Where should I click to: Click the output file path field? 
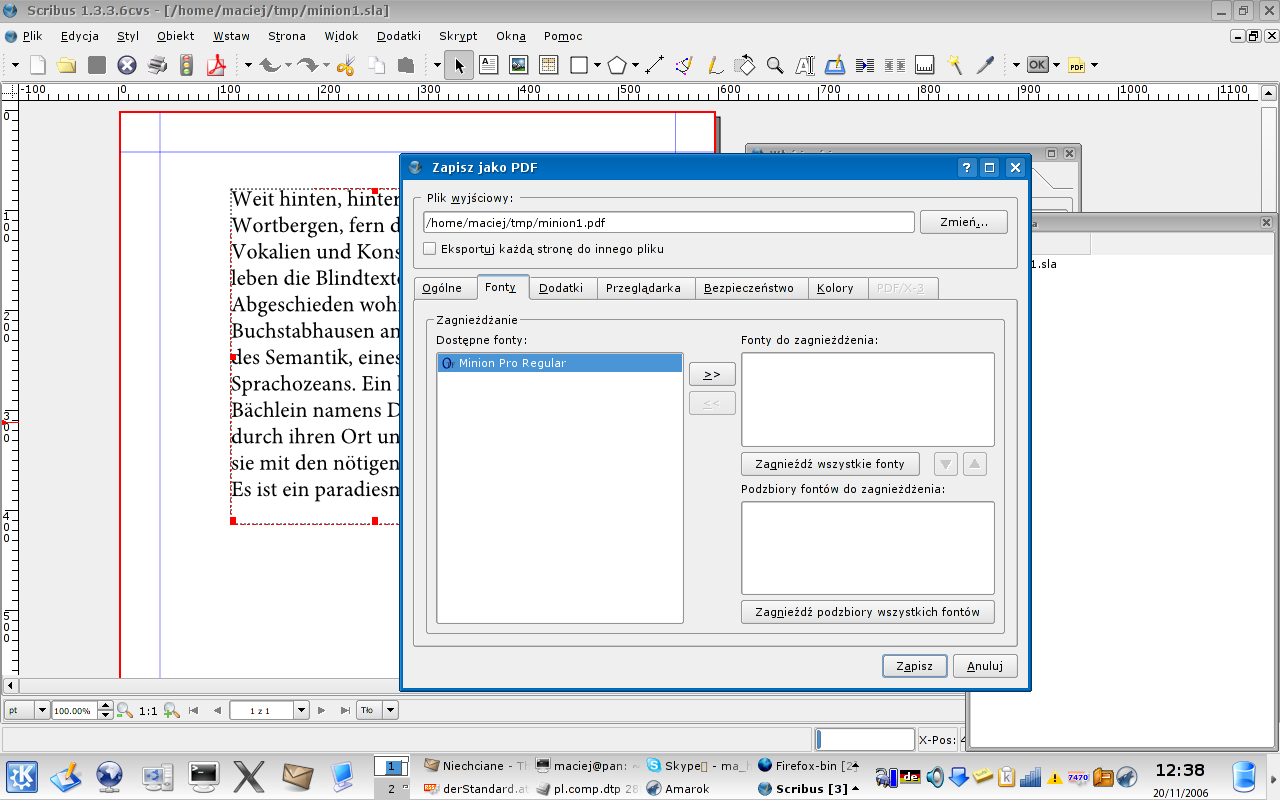click(668, 222)
